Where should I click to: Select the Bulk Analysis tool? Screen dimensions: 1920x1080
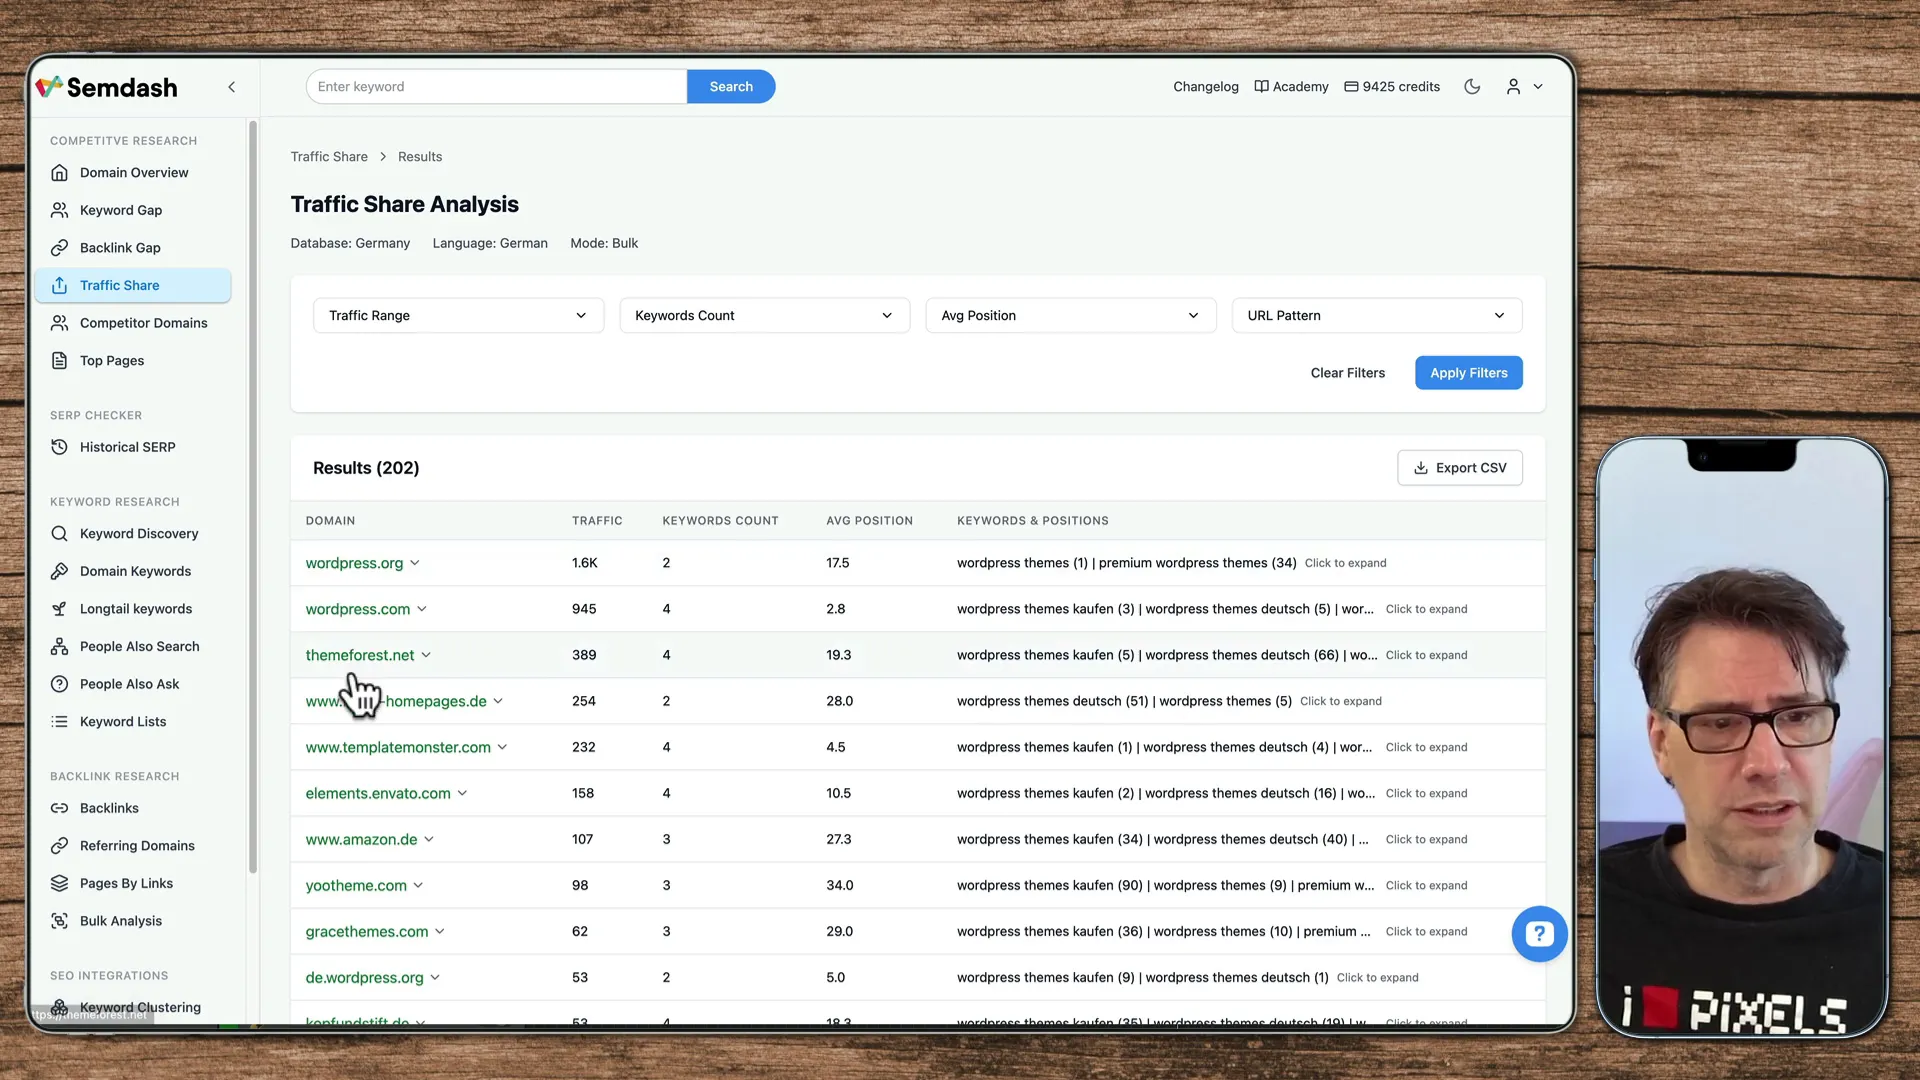tap(120, 921)
